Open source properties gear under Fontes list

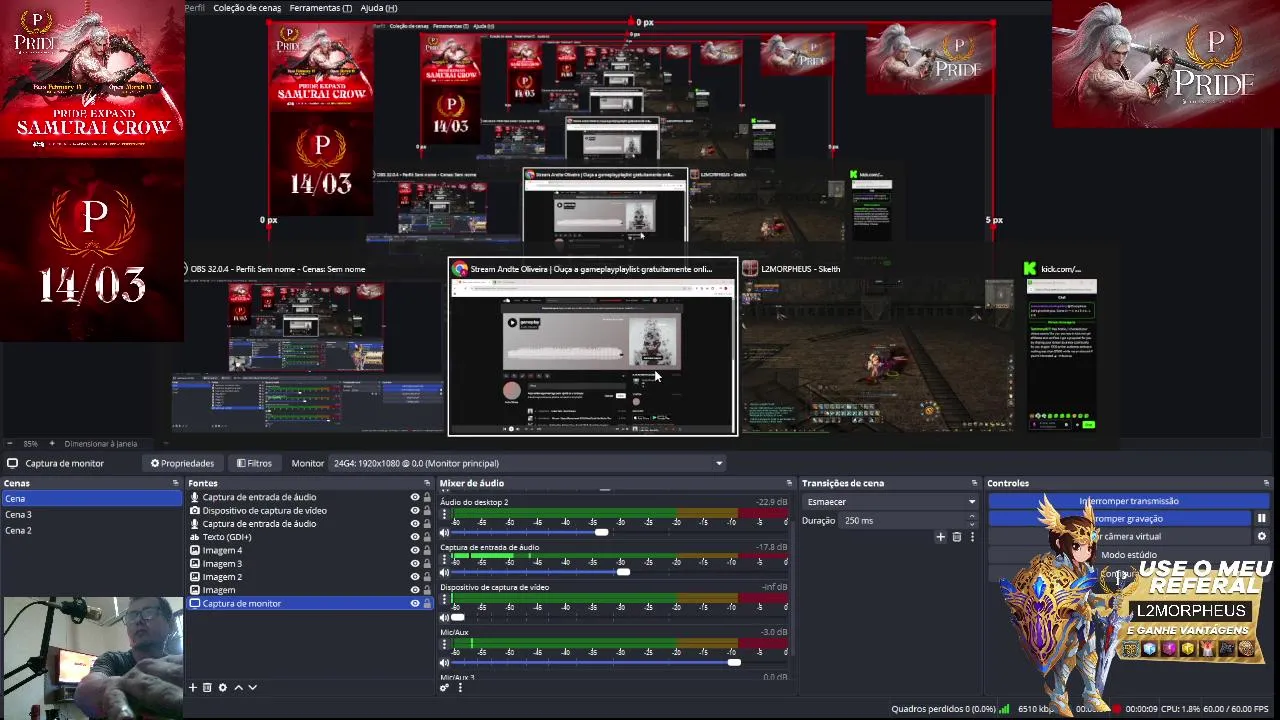coord(222,687)
